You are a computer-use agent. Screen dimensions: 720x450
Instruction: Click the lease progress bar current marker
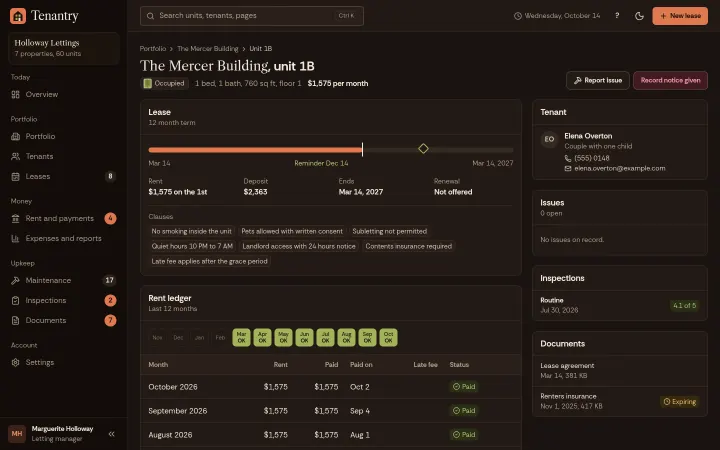[362, 150]
